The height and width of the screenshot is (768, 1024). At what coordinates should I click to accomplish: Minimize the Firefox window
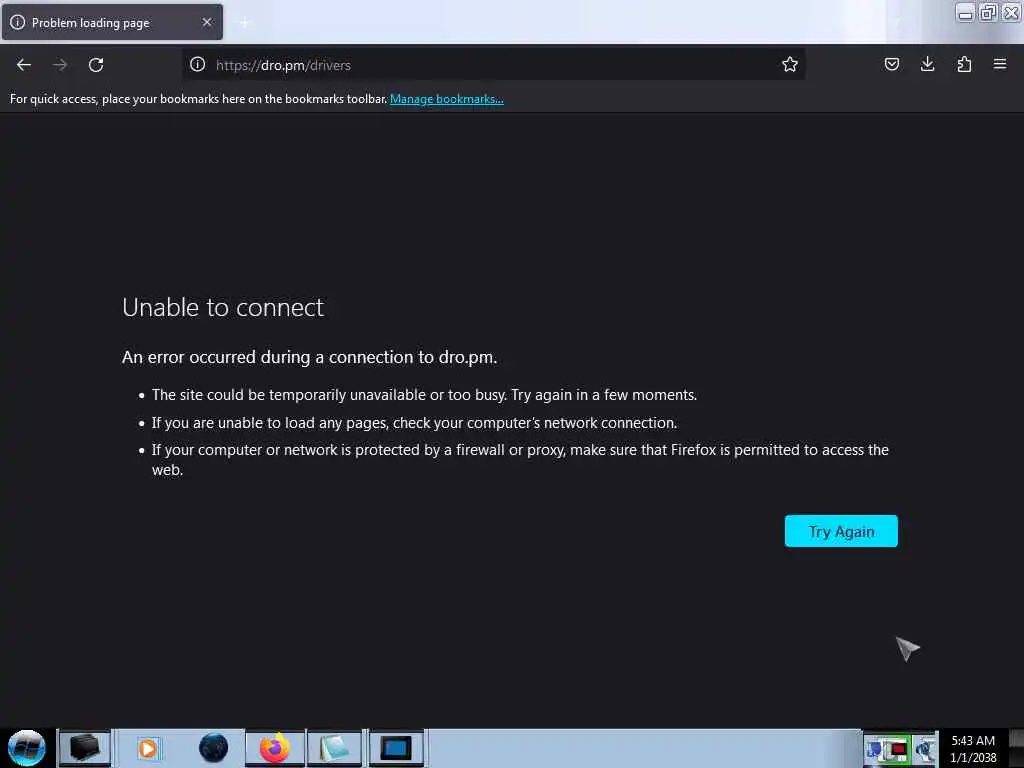coord(965,12)
